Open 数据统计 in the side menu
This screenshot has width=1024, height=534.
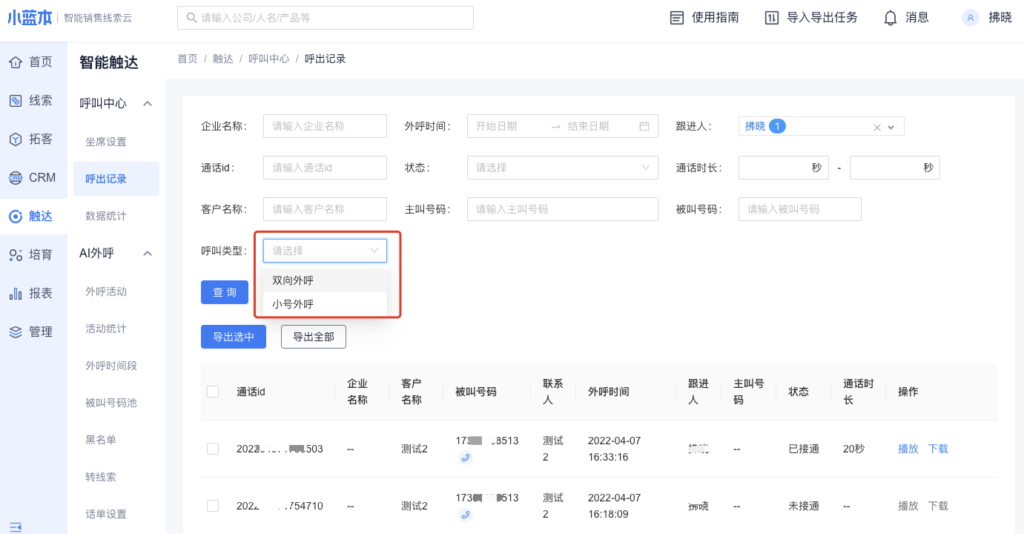pyautogui.click(x=106, y=216)
